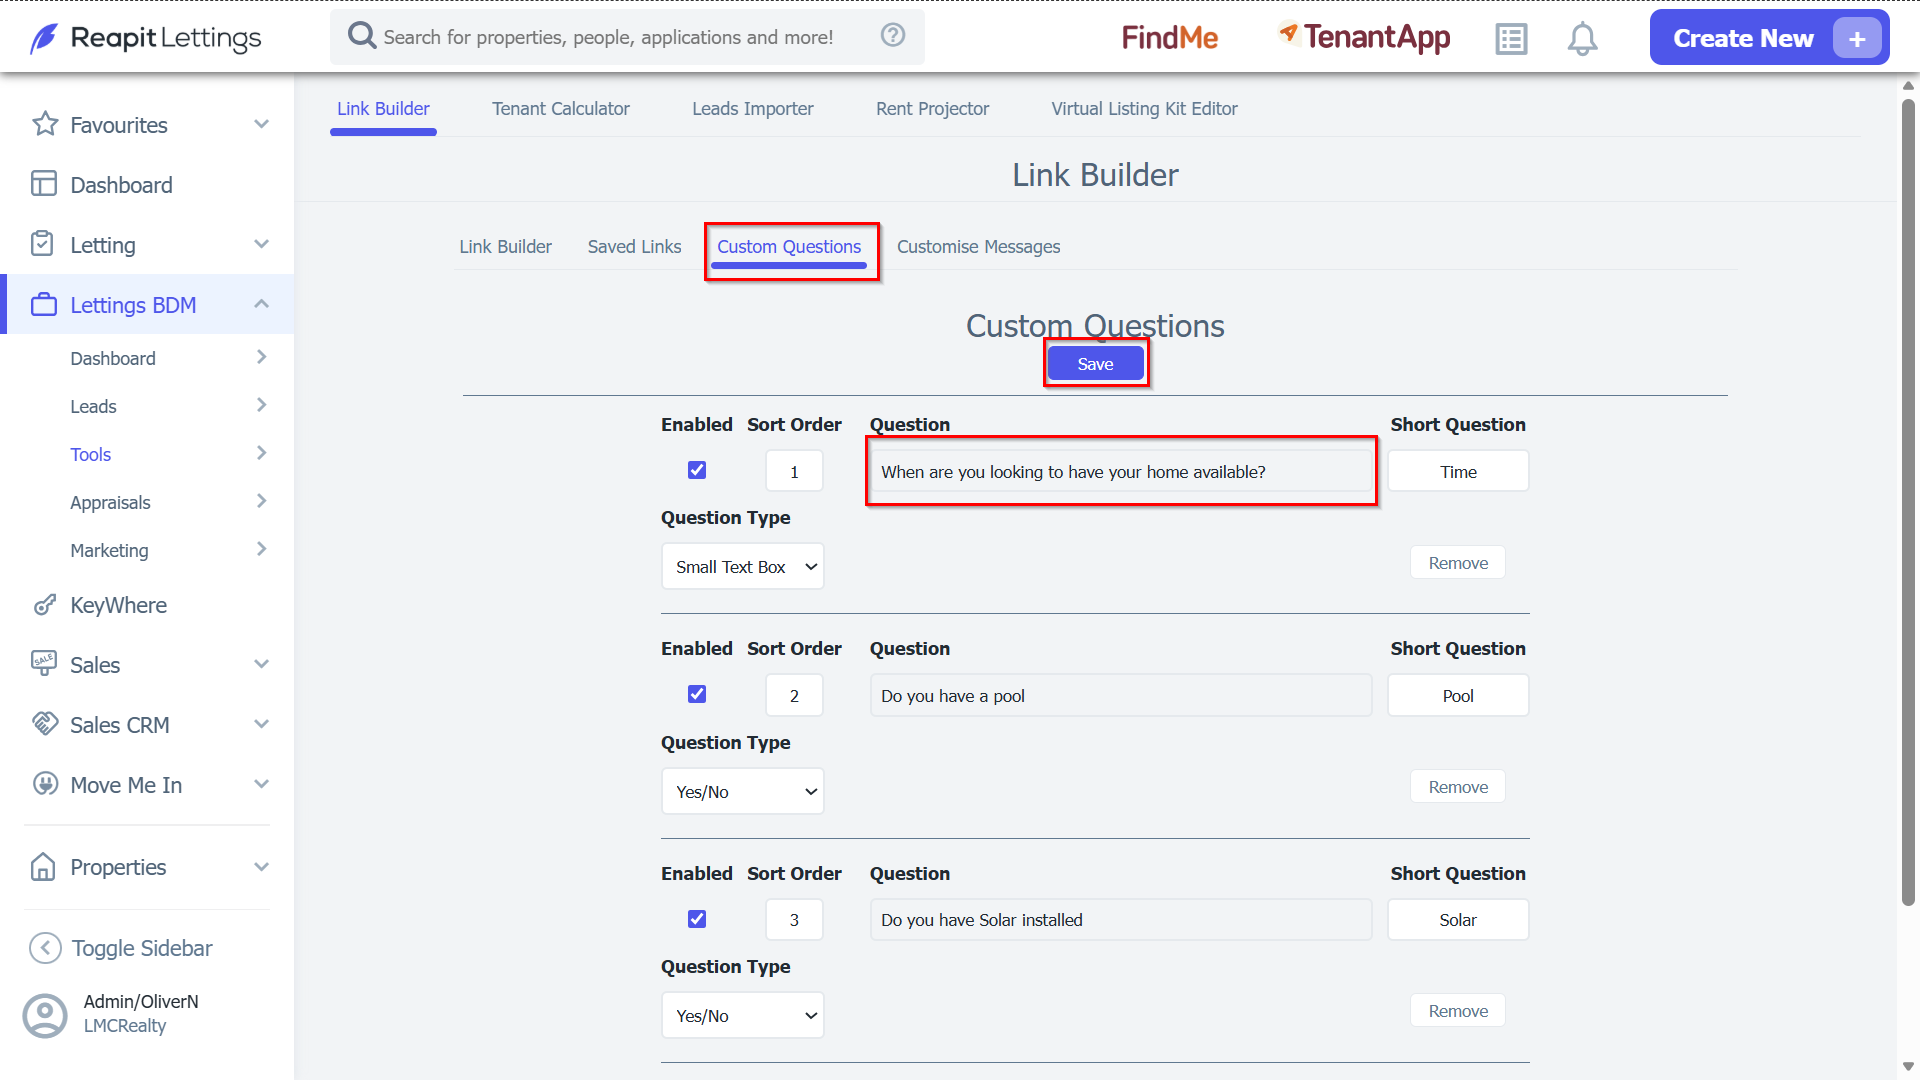Screen dimensions: 1920x1080
Task: Click the KeyWhere key icon
Action: pos(44,604)
